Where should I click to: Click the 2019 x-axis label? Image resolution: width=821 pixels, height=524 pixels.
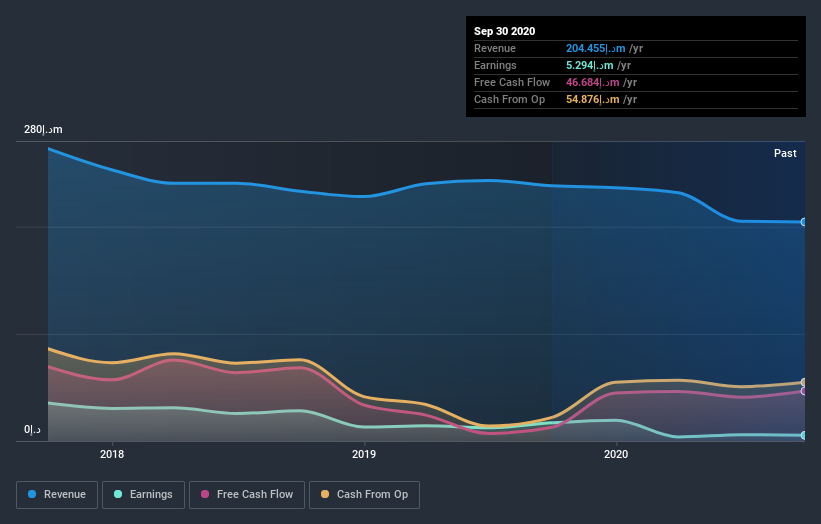pyautogui.click(x=364, y=454)
